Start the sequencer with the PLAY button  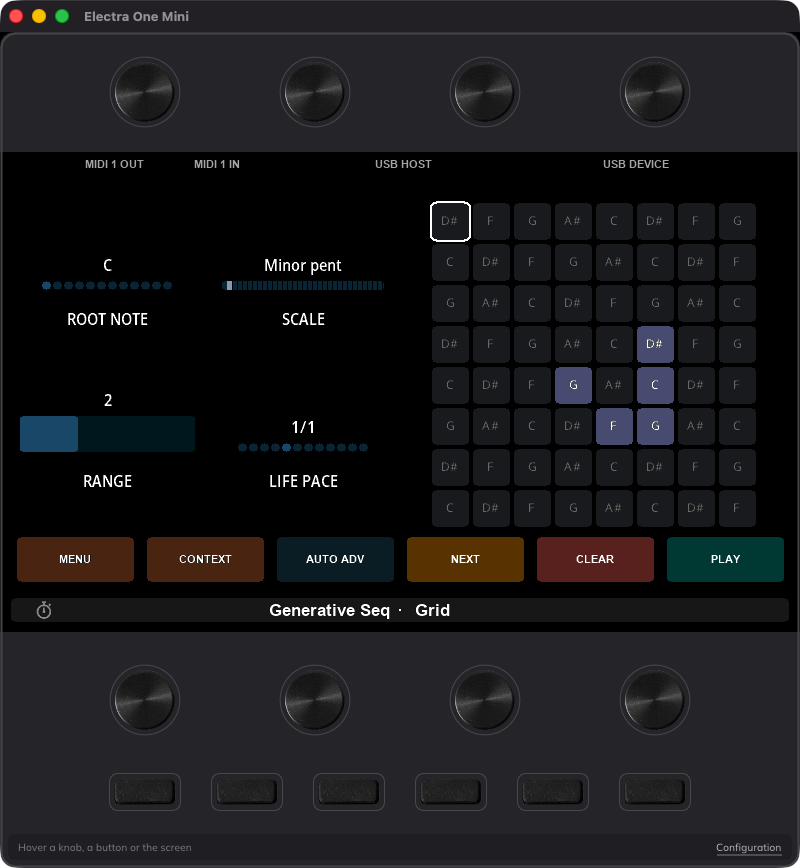[725, 559]
